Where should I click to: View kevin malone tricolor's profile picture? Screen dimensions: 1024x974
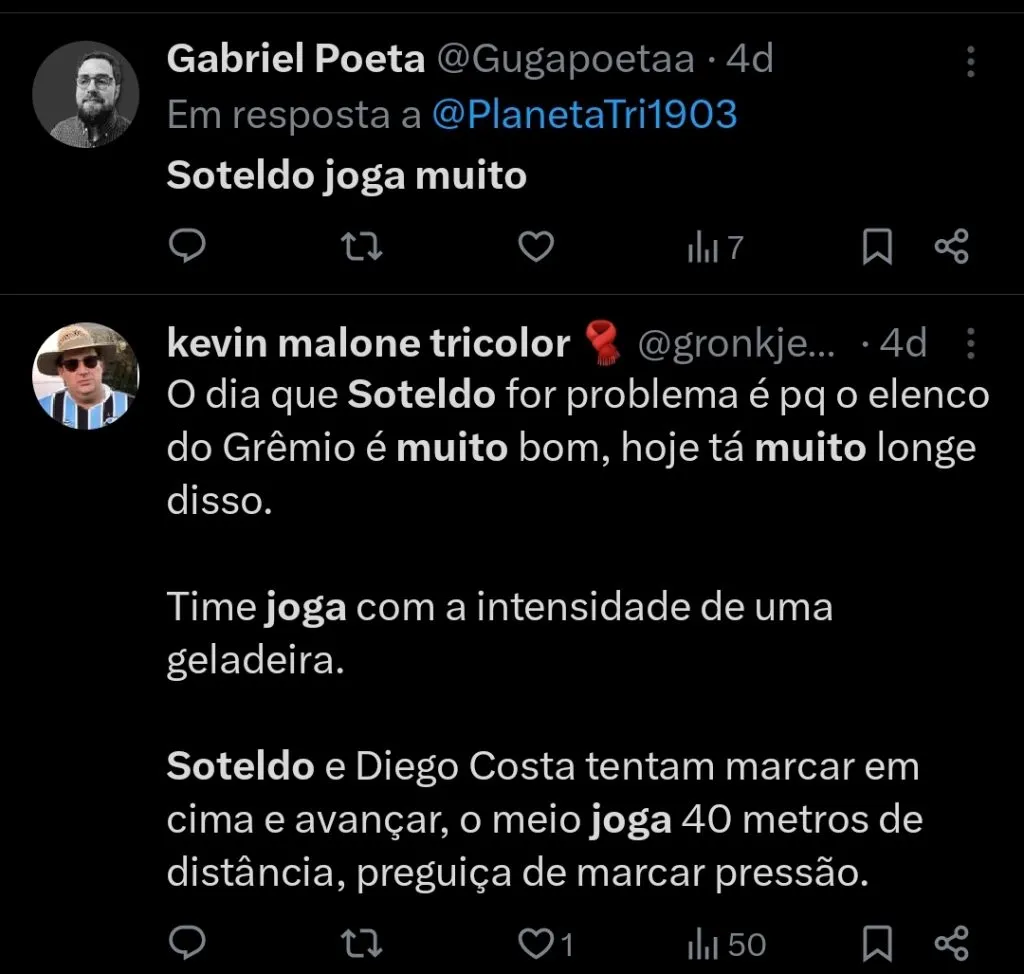(87, 375)
